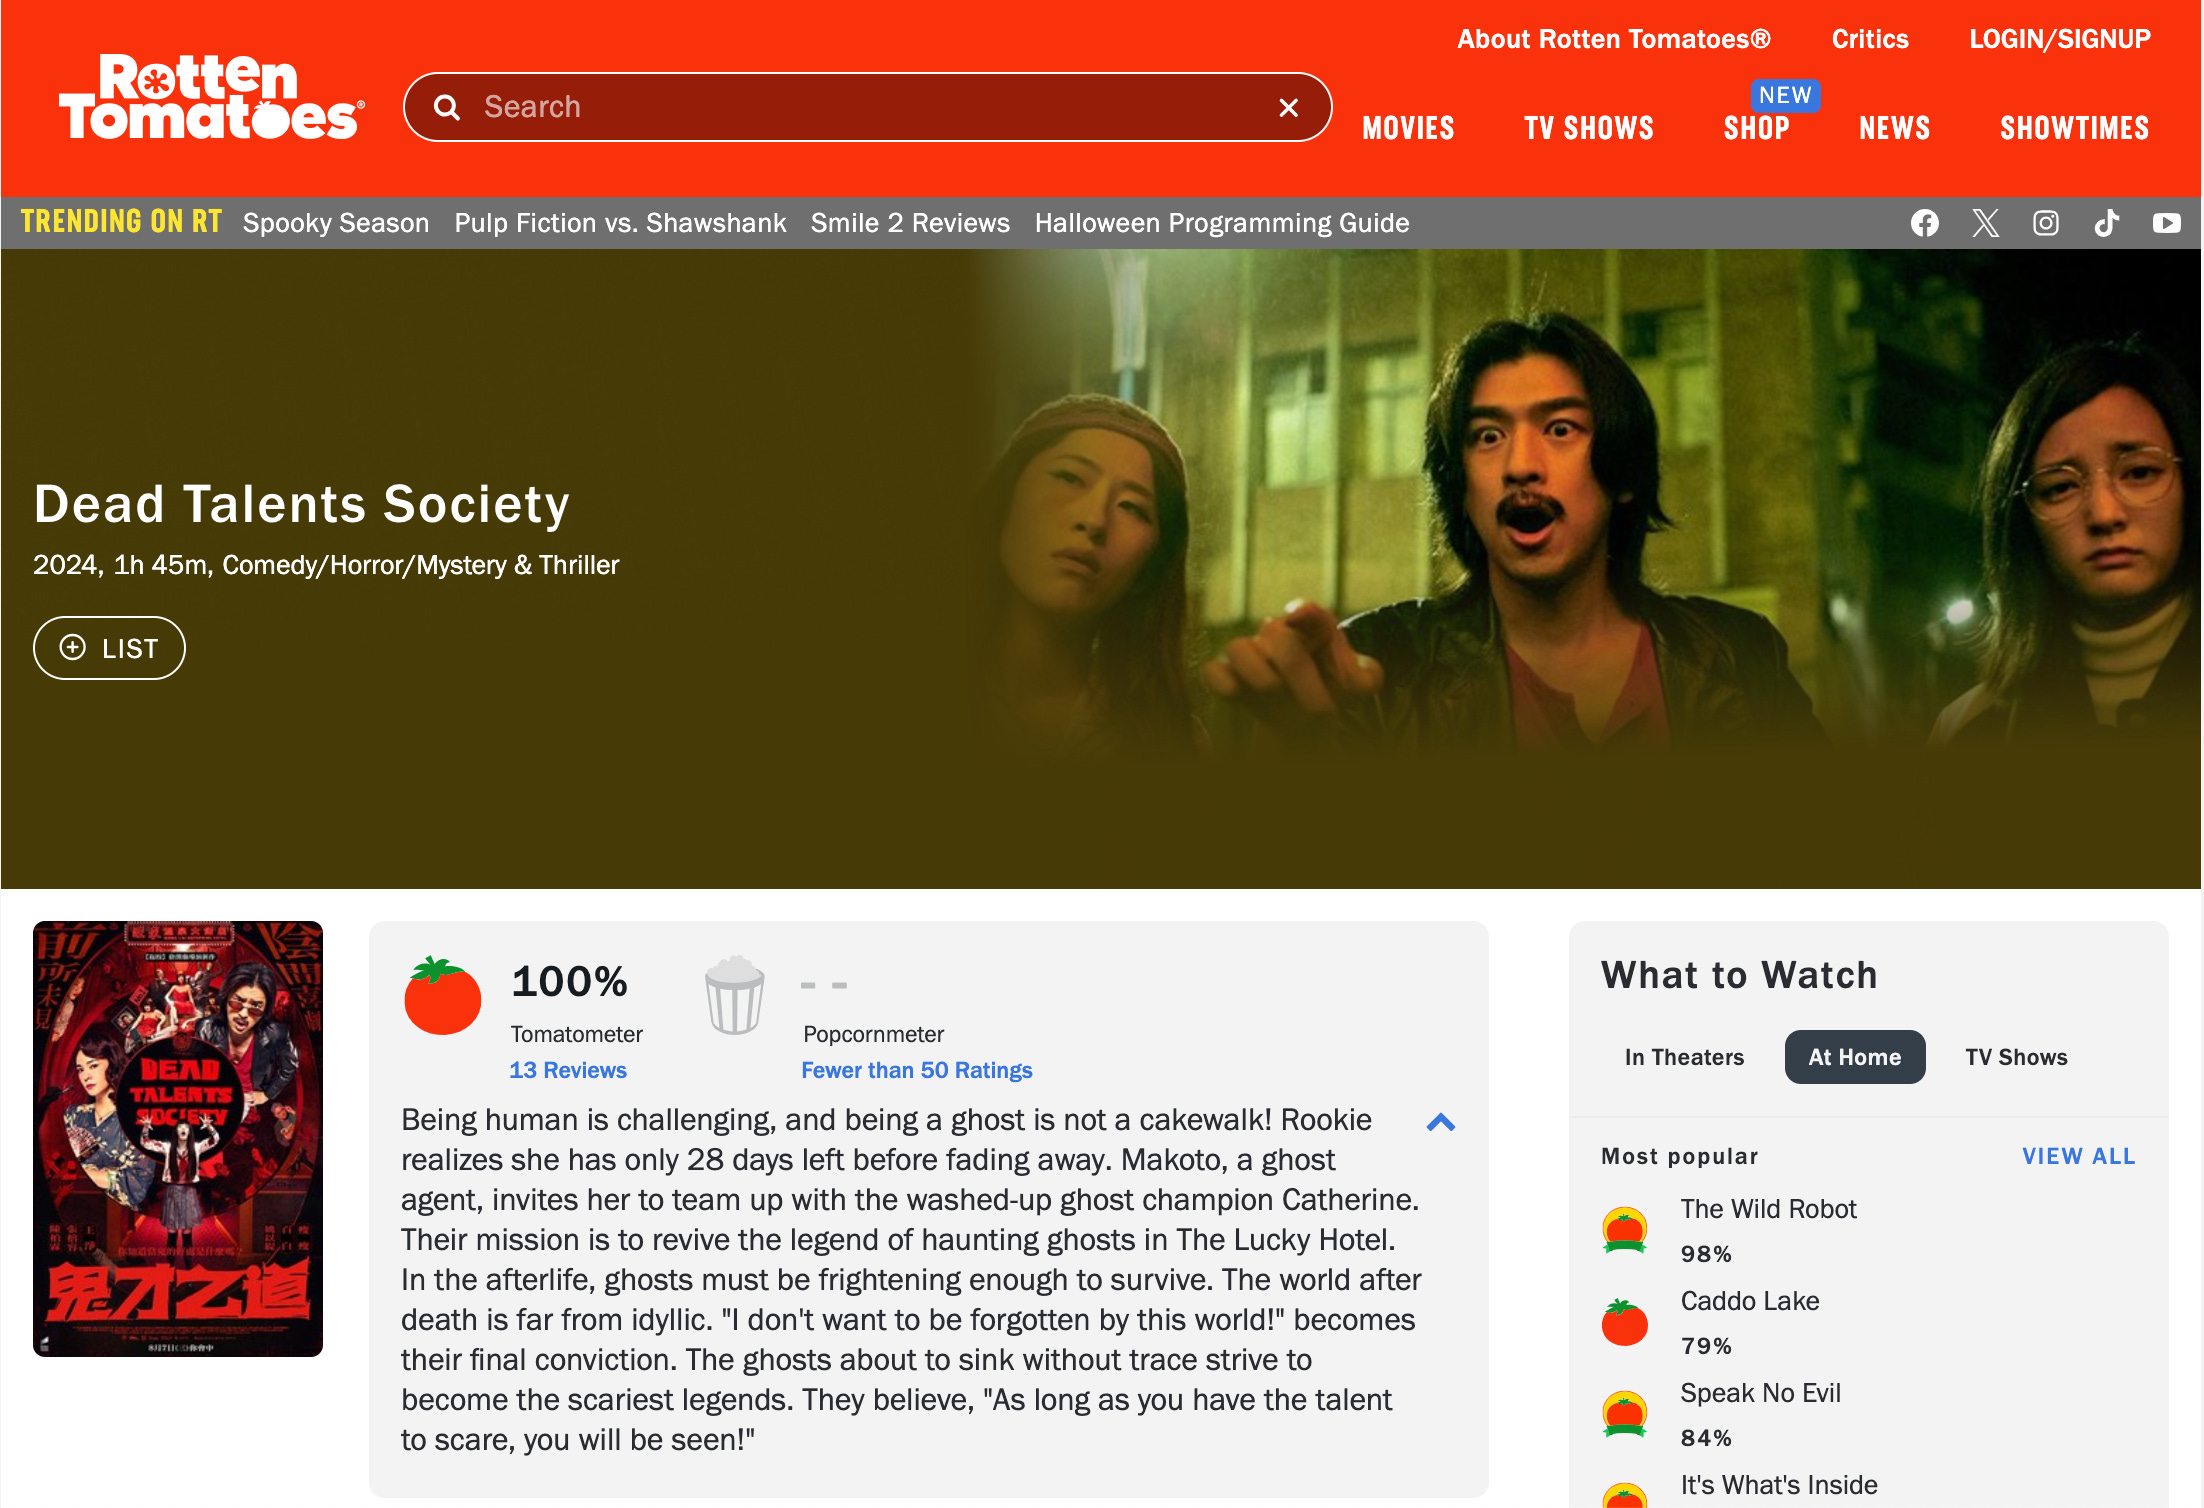Click VIEW ALL most popular
The height and width of the screenshot is (1508, 2204).
2079,1156
